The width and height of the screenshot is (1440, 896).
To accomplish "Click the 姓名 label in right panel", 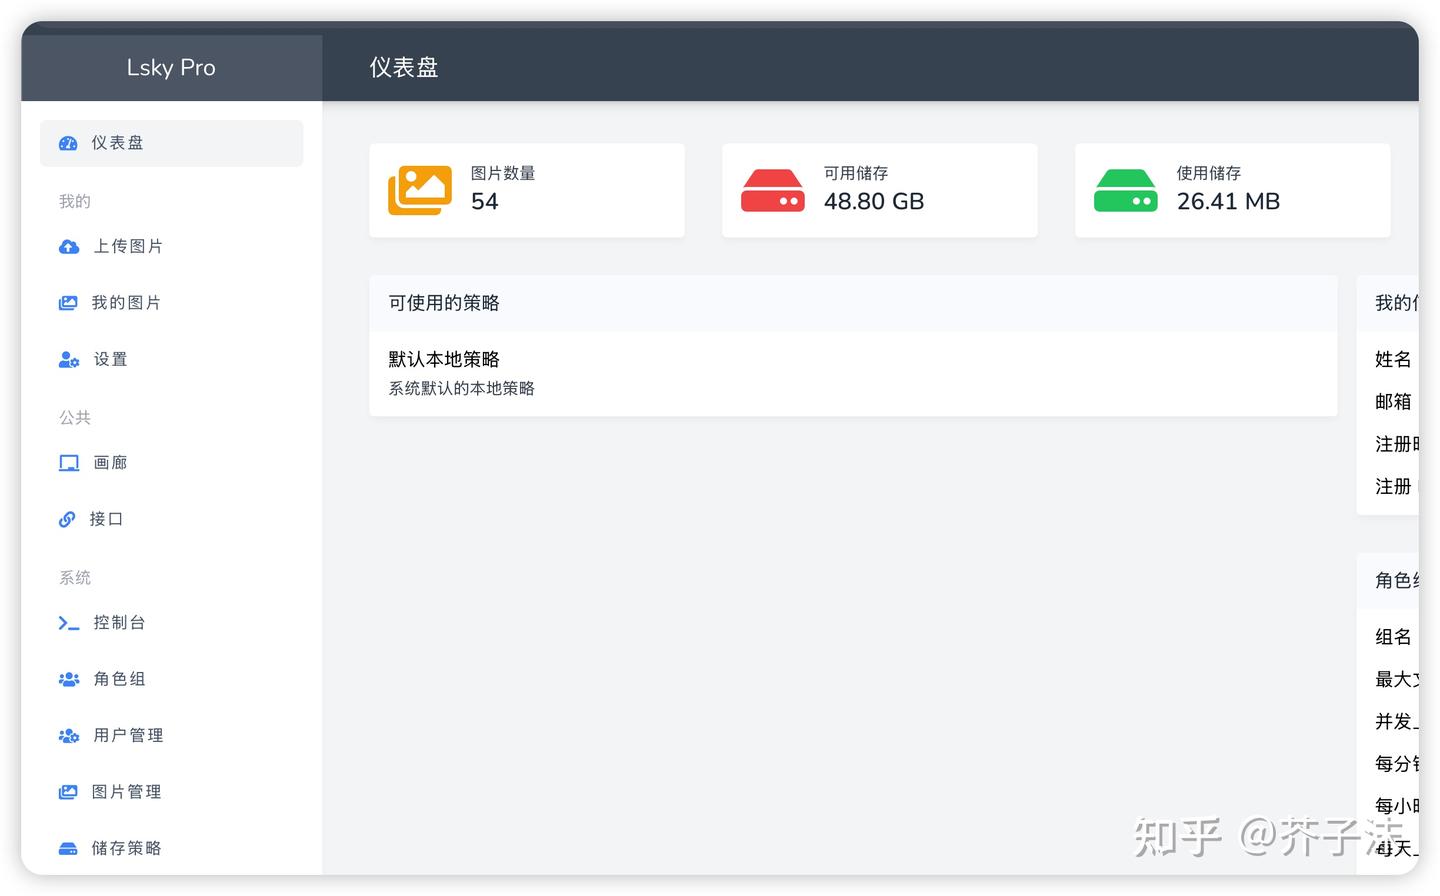I will tap(1393, 359).
